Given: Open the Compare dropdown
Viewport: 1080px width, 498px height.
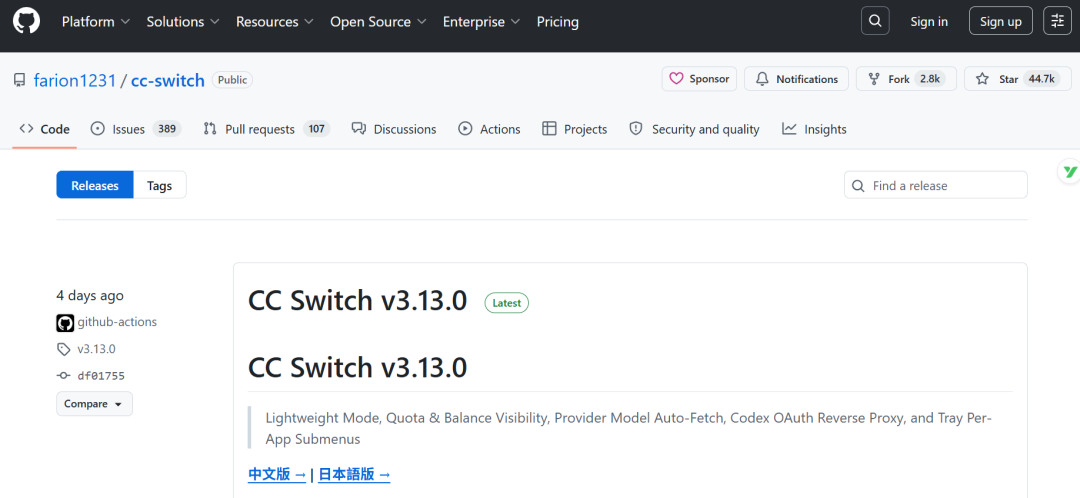Looking at the screenshot, I should tap(94, 404).
